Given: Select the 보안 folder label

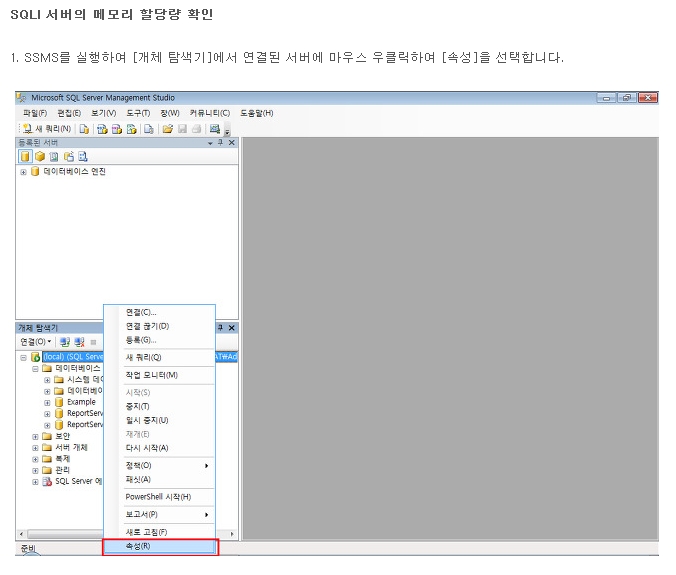Looking at the screenshot, I should [x=63, y=436].
